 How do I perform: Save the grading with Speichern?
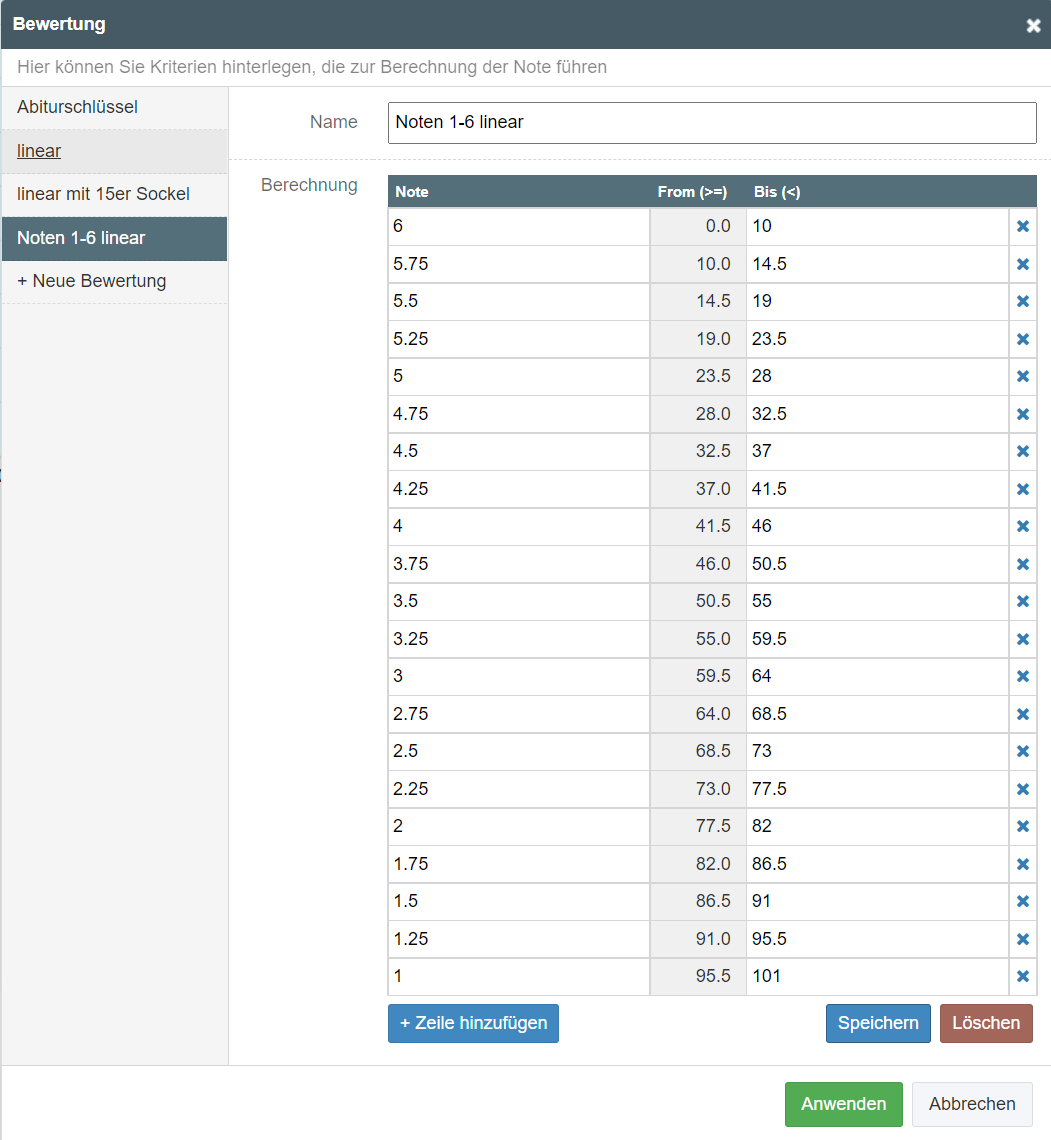click(x=878, y=1023)
